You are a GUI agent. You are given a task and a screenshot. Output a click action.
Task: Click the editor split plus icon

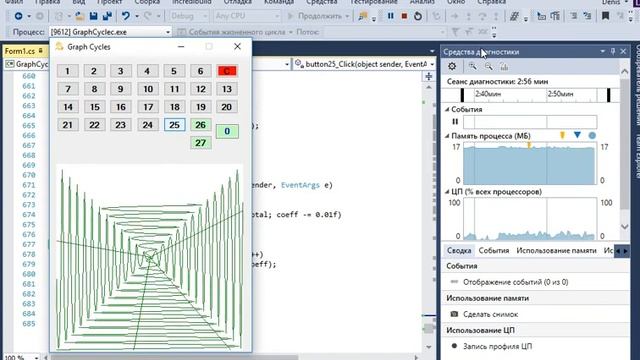(x=429, y=76)
